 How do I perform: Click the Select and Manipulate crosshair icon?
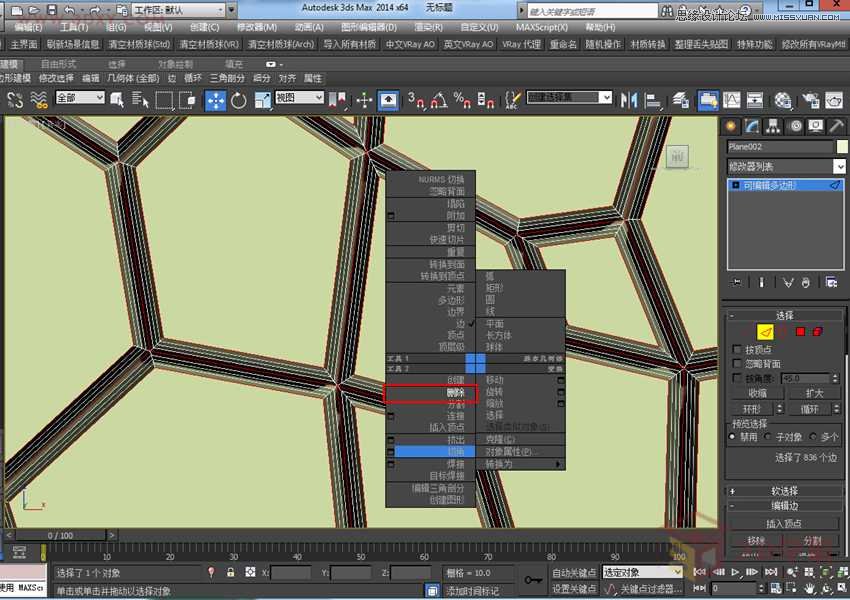364,100
